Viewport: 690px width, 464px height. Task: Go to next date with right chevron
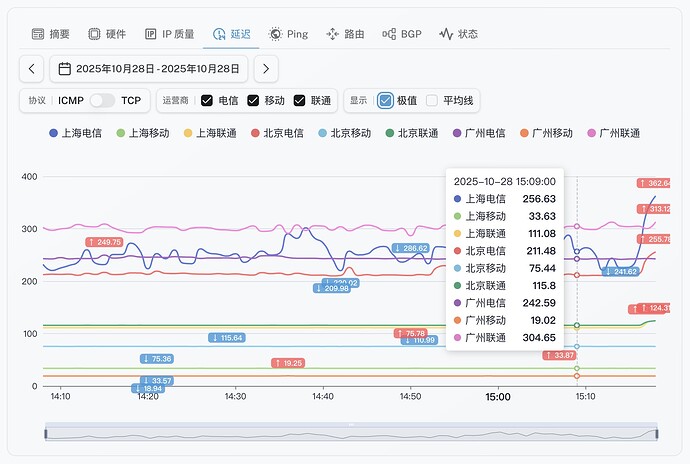[265, 69]
